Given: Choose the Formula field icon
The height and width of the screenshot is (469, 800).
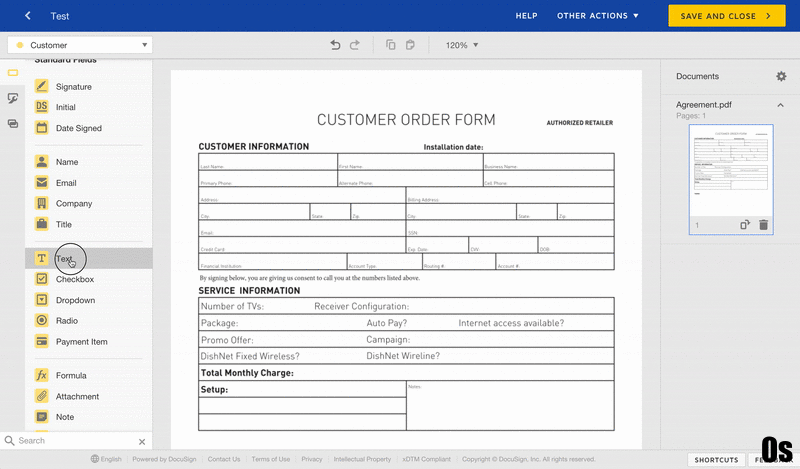Looking at the screenshot, I should 42,376.
